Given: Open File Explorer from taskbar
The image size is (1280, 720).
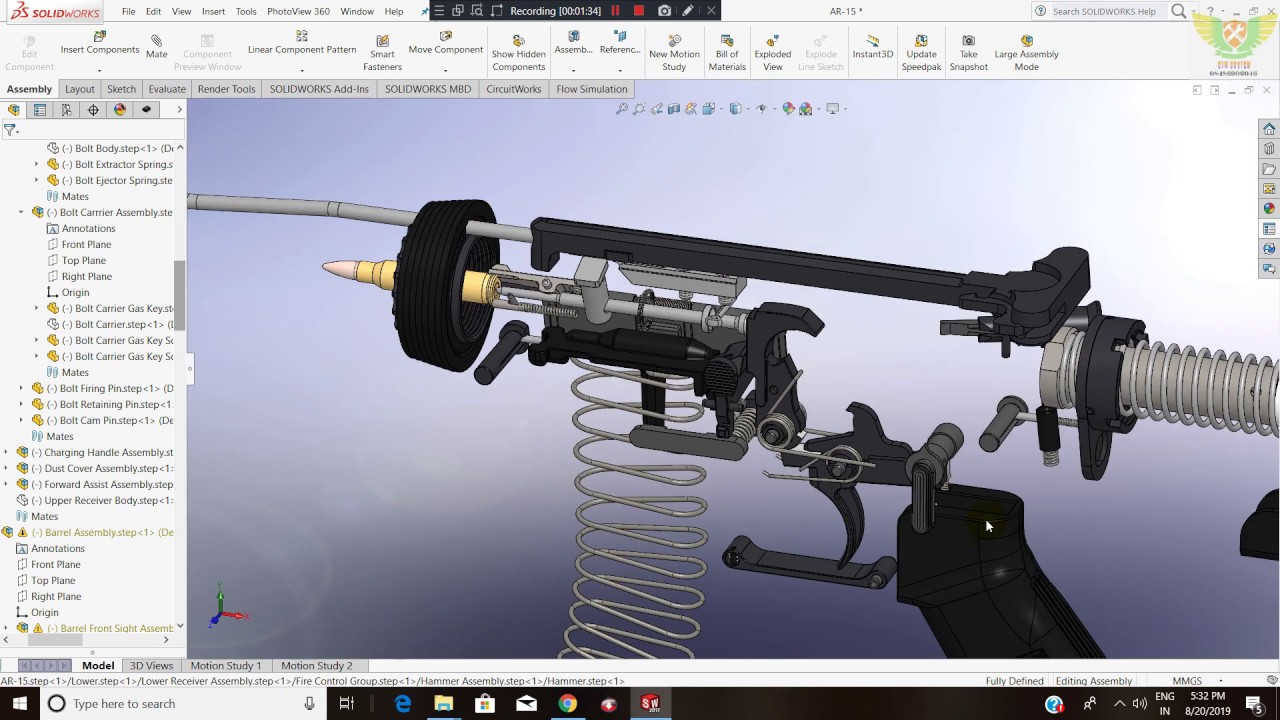Looking at the screenshot, I should (443, 704).
